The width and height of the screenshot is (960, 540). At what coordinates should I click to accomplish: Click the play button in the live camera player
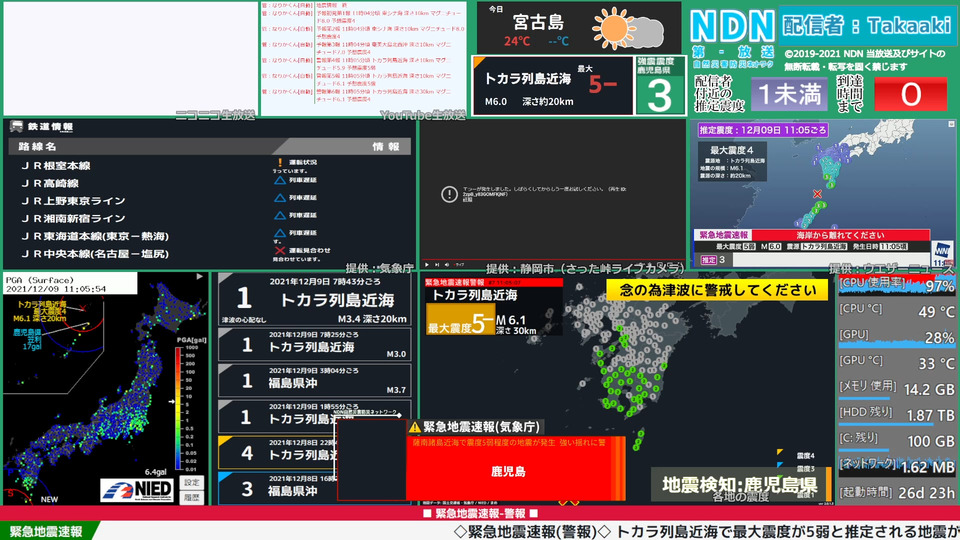427,264
